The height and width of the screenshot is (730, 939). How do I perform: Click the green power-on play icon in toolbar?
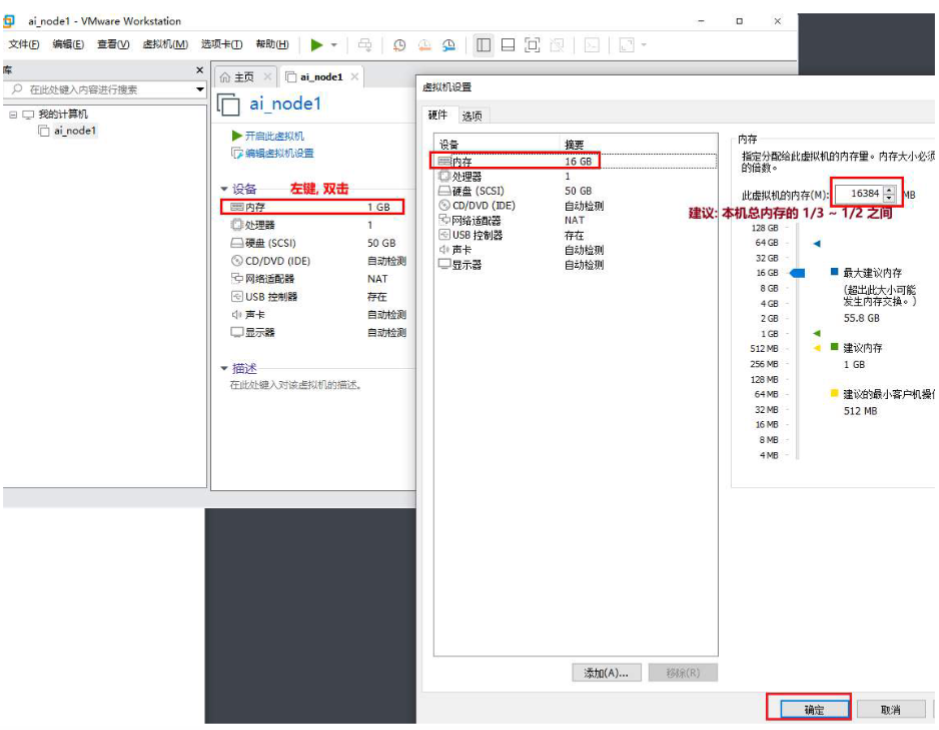317,45
